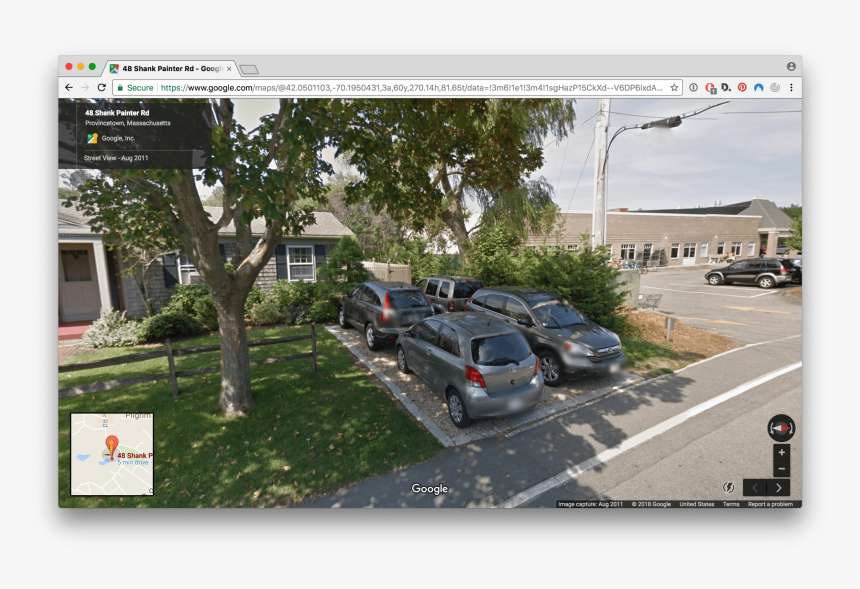Open the D. extension icon
The width and height of the screenshot is (860, 589).
click(726, 88)
